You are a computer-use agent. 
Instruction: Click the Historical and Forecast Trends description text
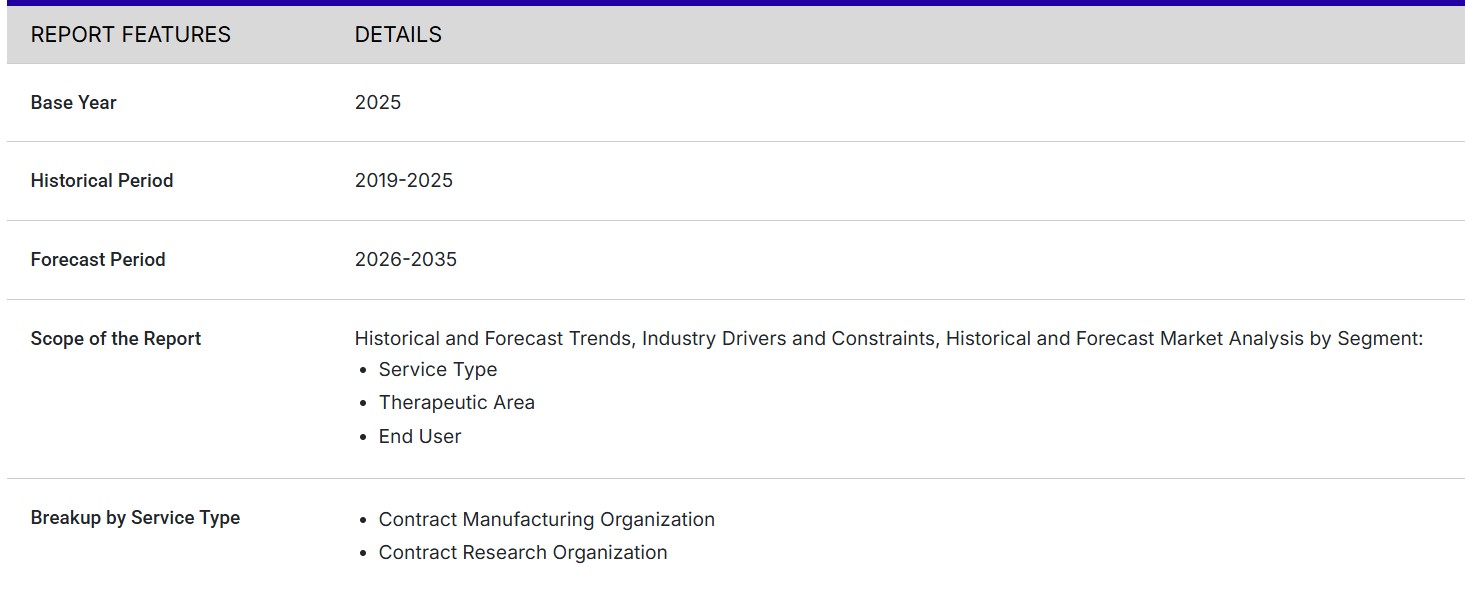(x=888, y=339)
